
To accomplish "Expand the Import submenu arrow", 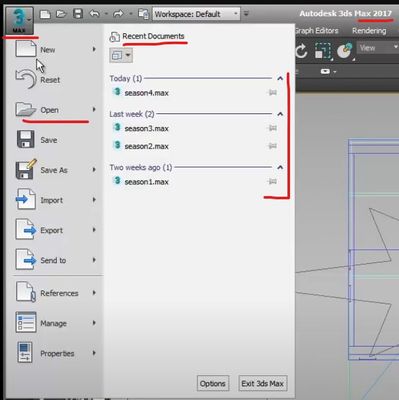I will 94,200.
